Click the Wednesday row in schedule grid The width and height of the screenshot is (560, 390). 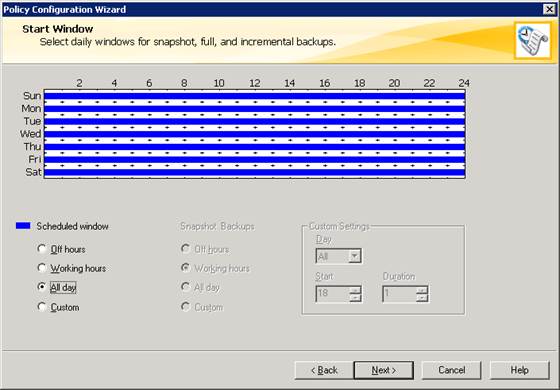point(255,134)
